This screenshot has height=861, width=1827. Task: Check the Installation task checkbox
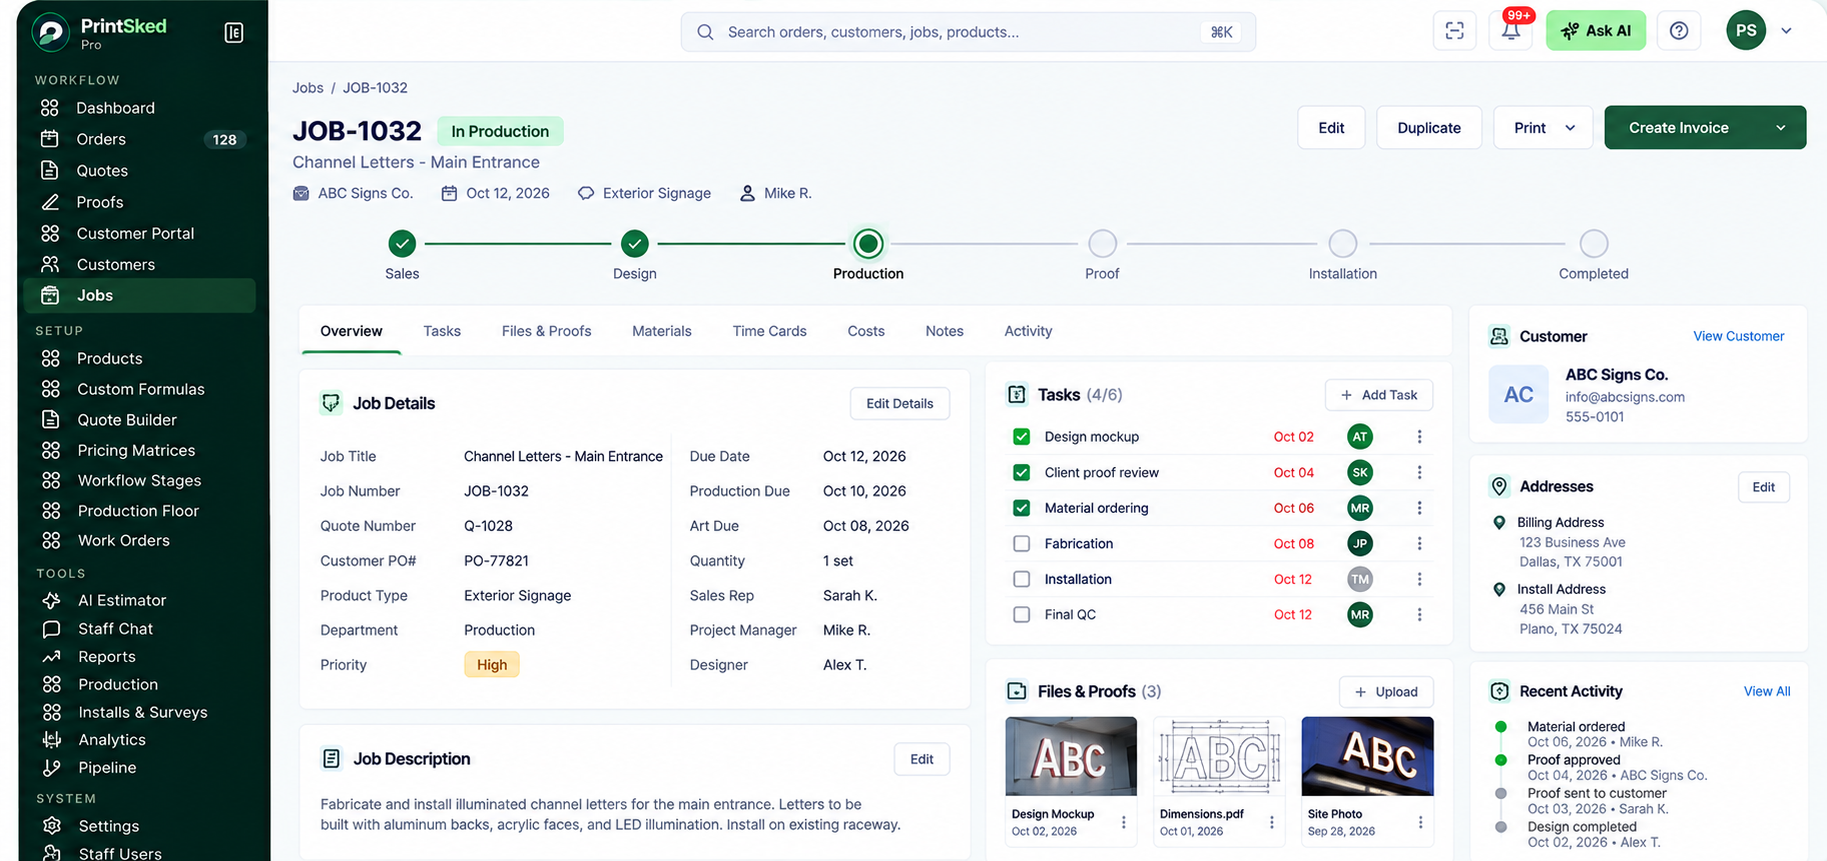(1021, 579)
